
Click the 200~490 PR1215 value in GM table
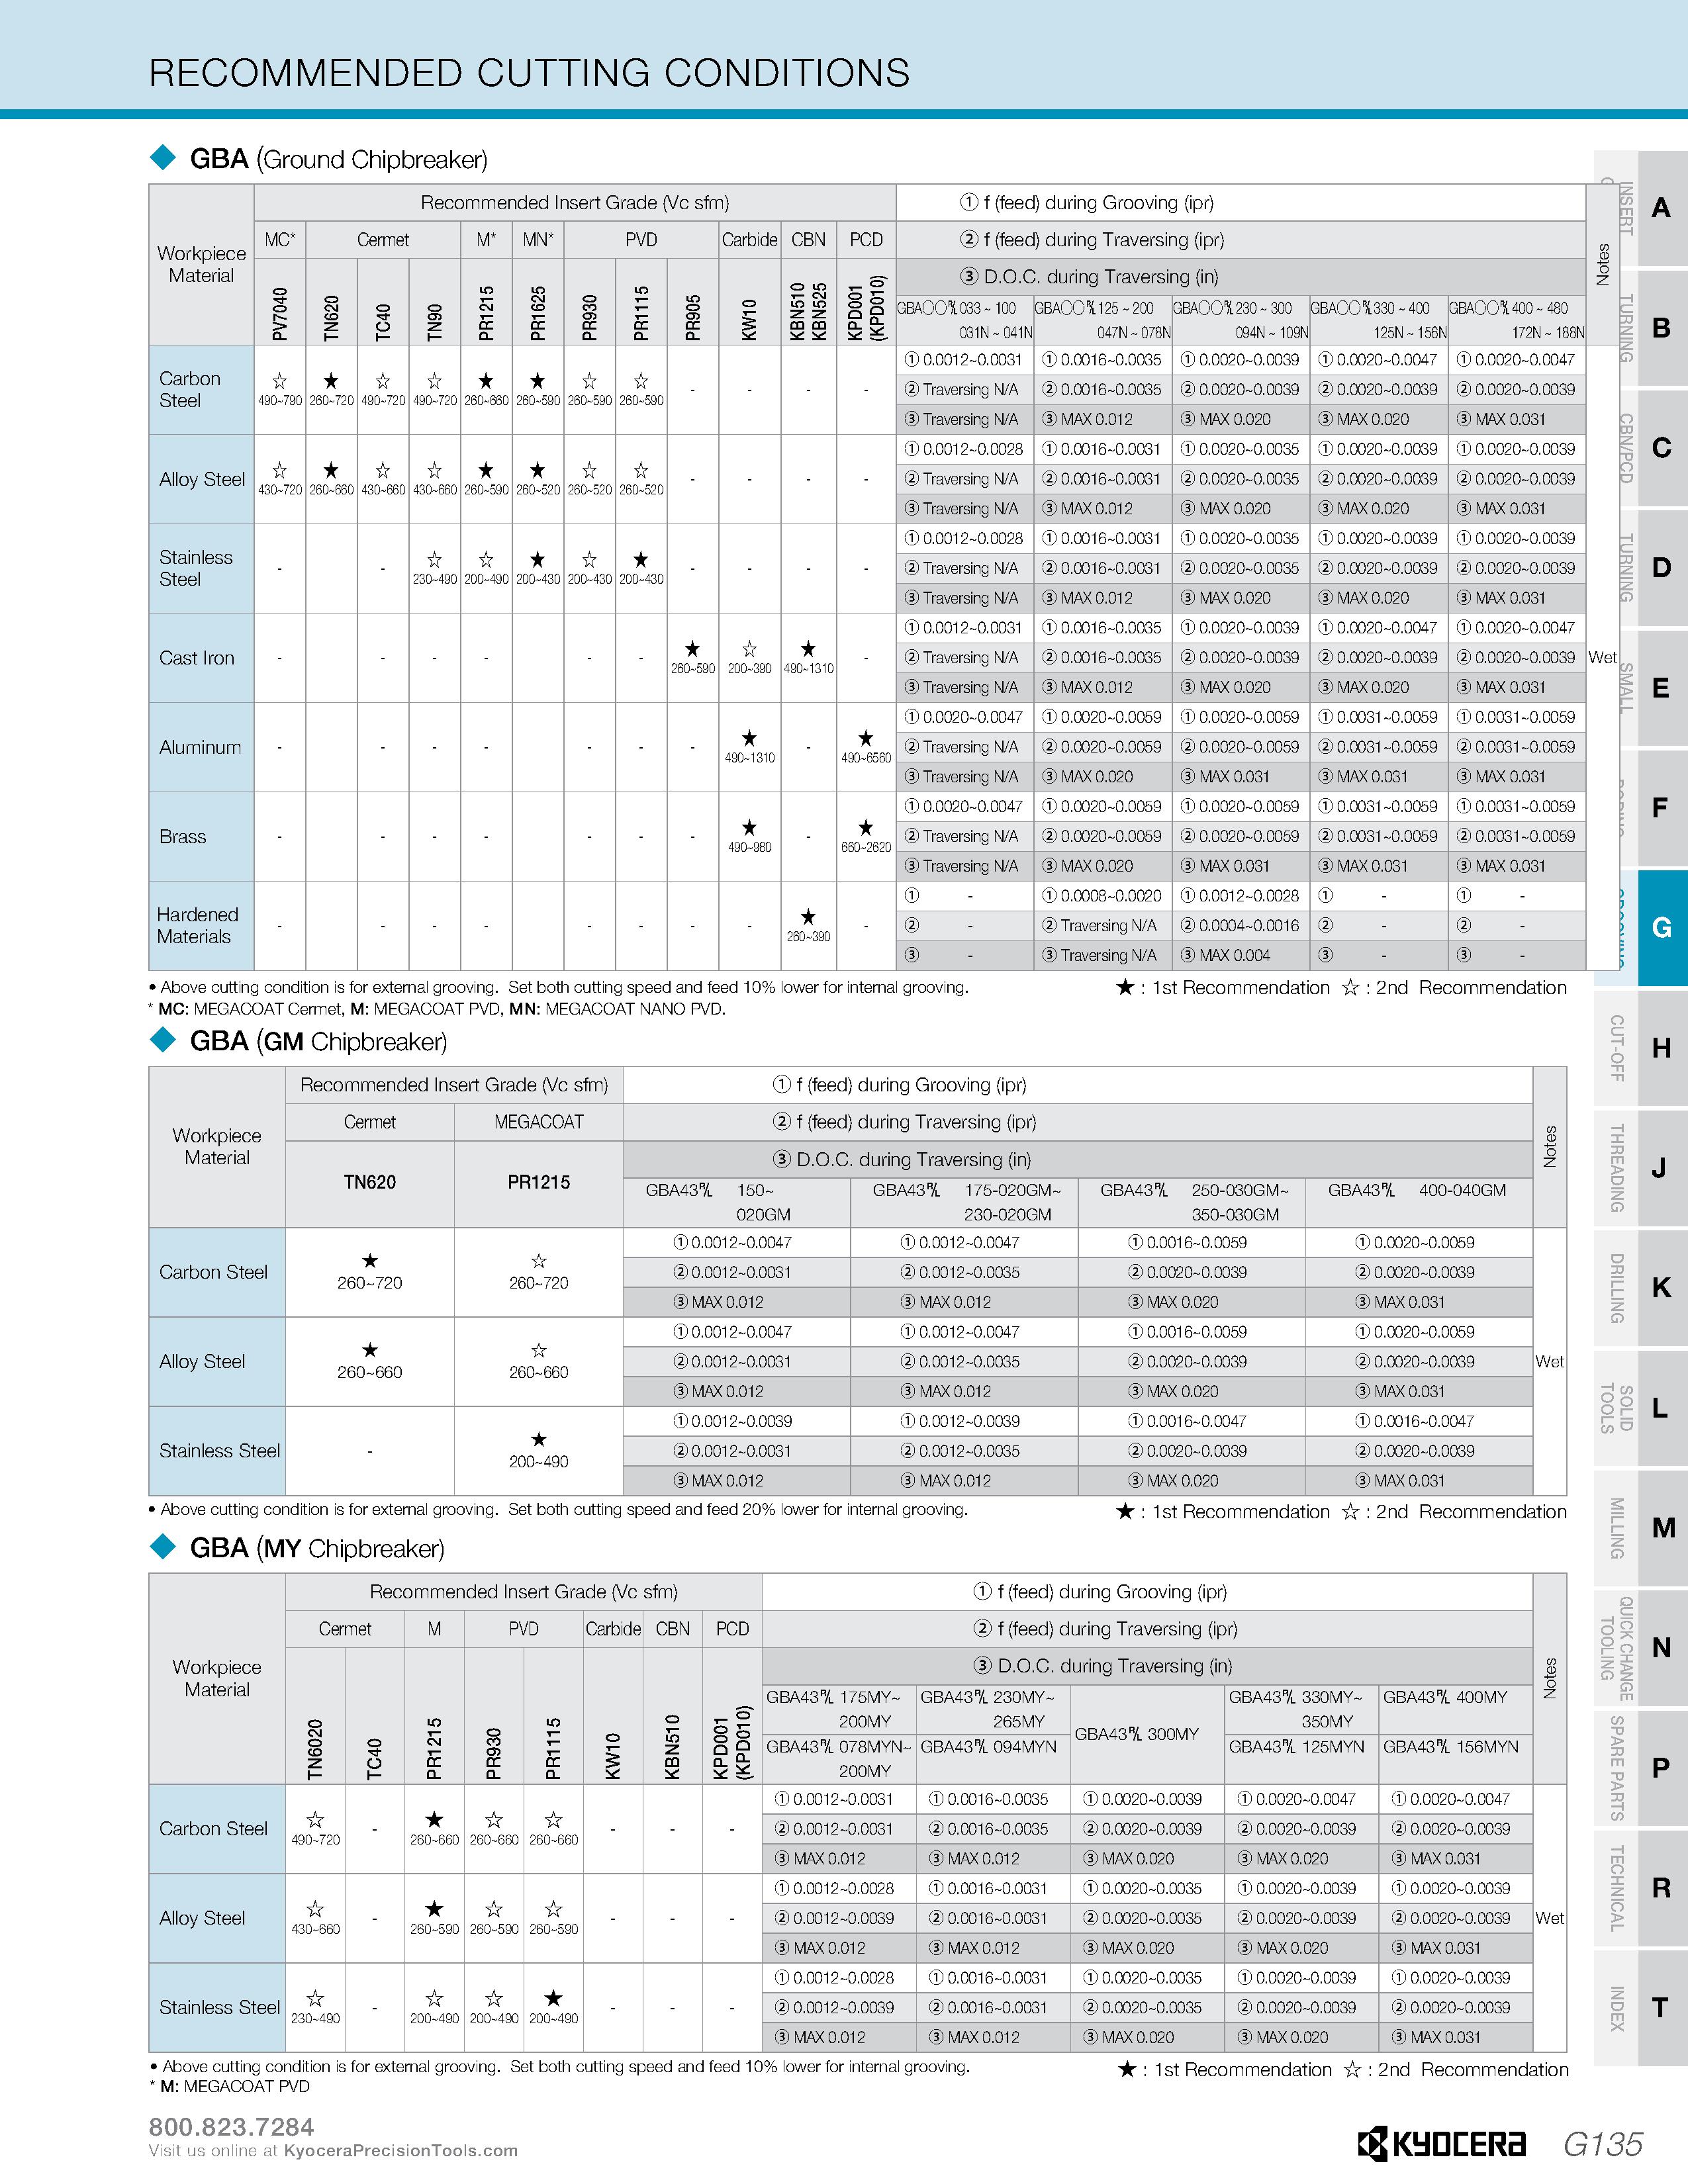click(539, 1462)
